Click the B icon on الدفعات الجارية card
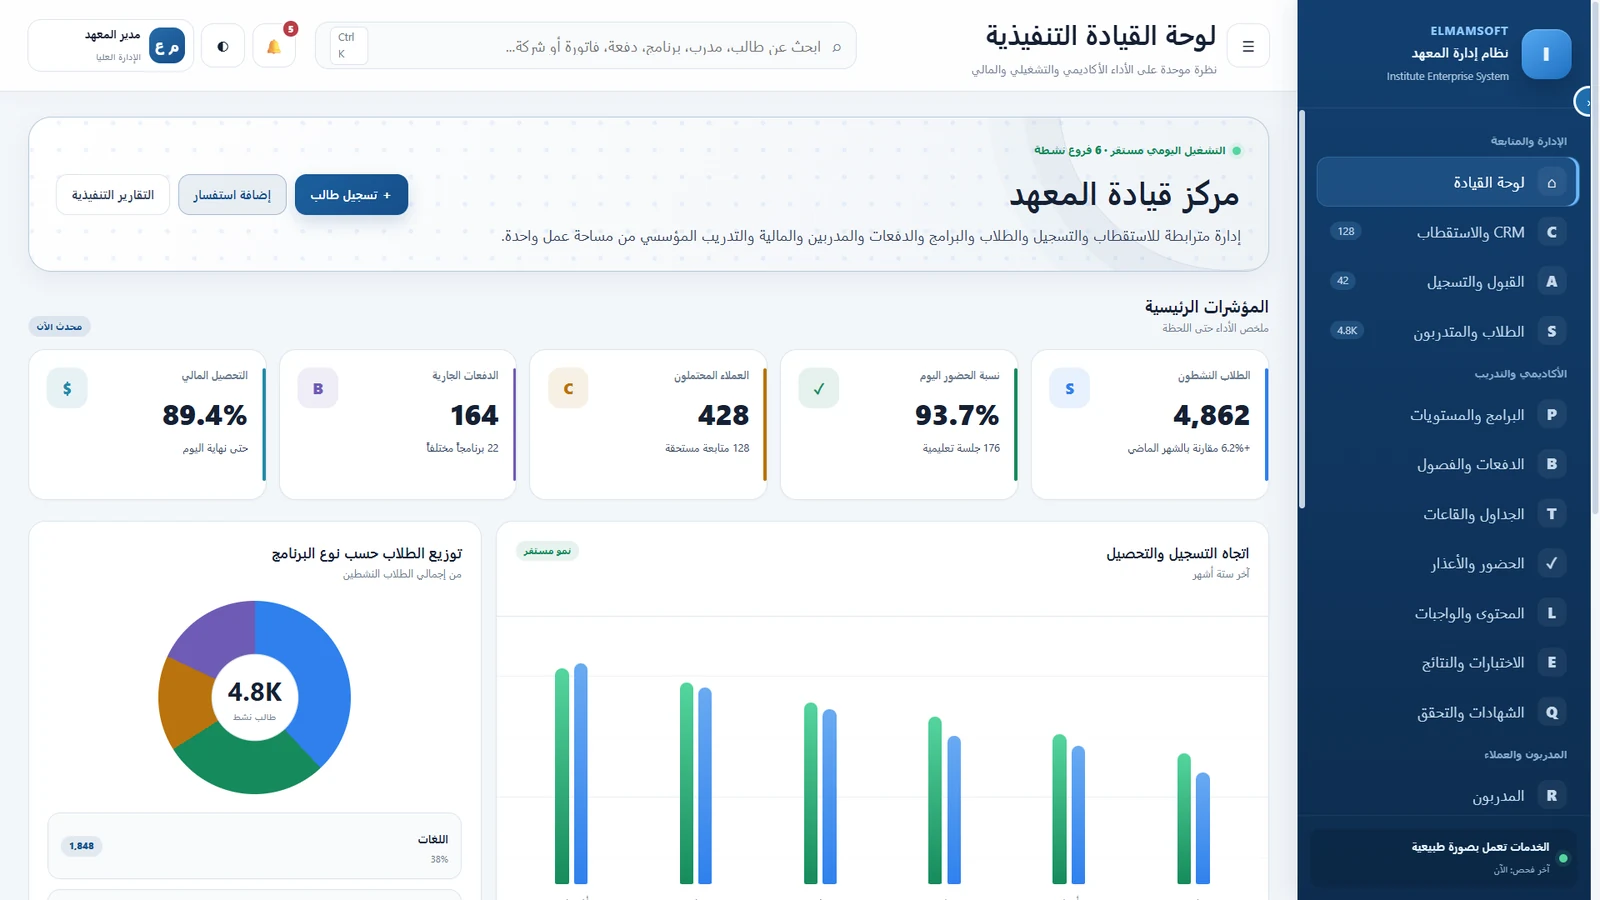Viewport: 1600px width, 900px height. point(318,388)
